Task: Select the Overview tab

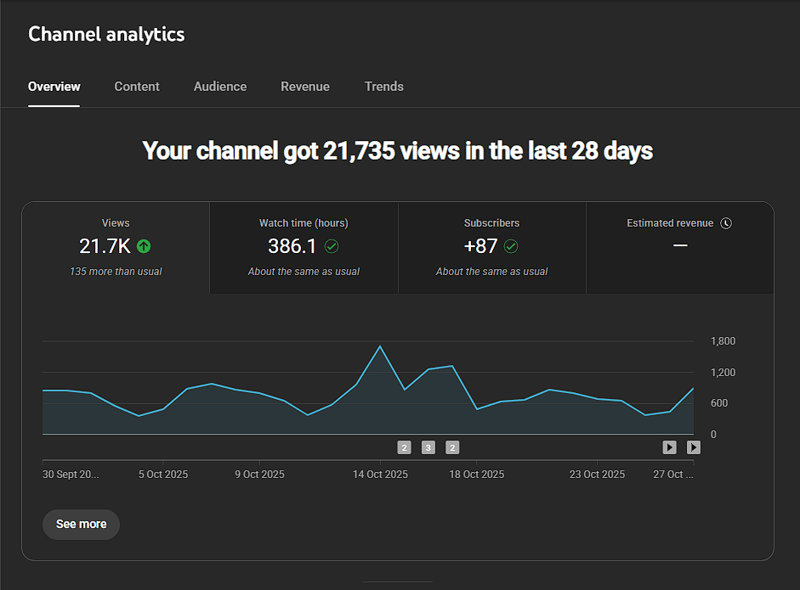Action: click(54, 87)
